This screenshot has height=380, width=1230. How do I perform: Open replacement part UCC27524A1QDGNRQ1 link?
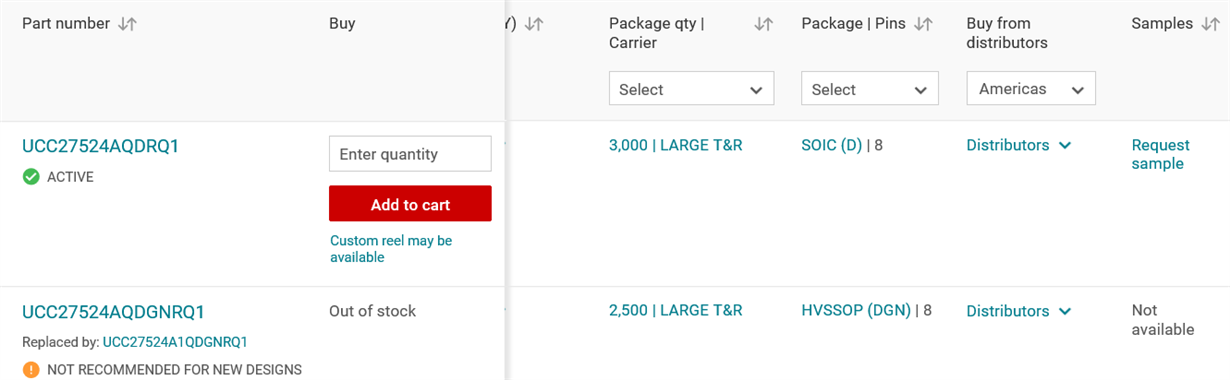(x=175, y=342)
